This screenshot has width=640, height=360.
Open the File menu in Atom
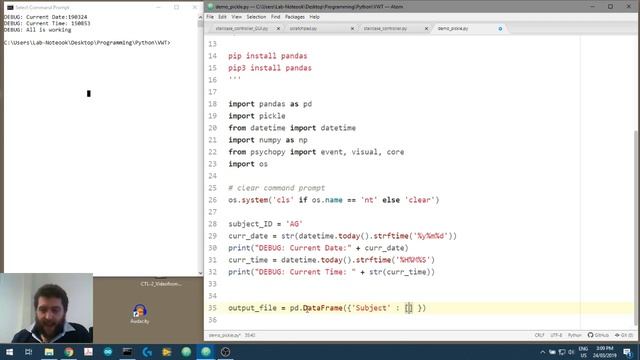[210, 17]
